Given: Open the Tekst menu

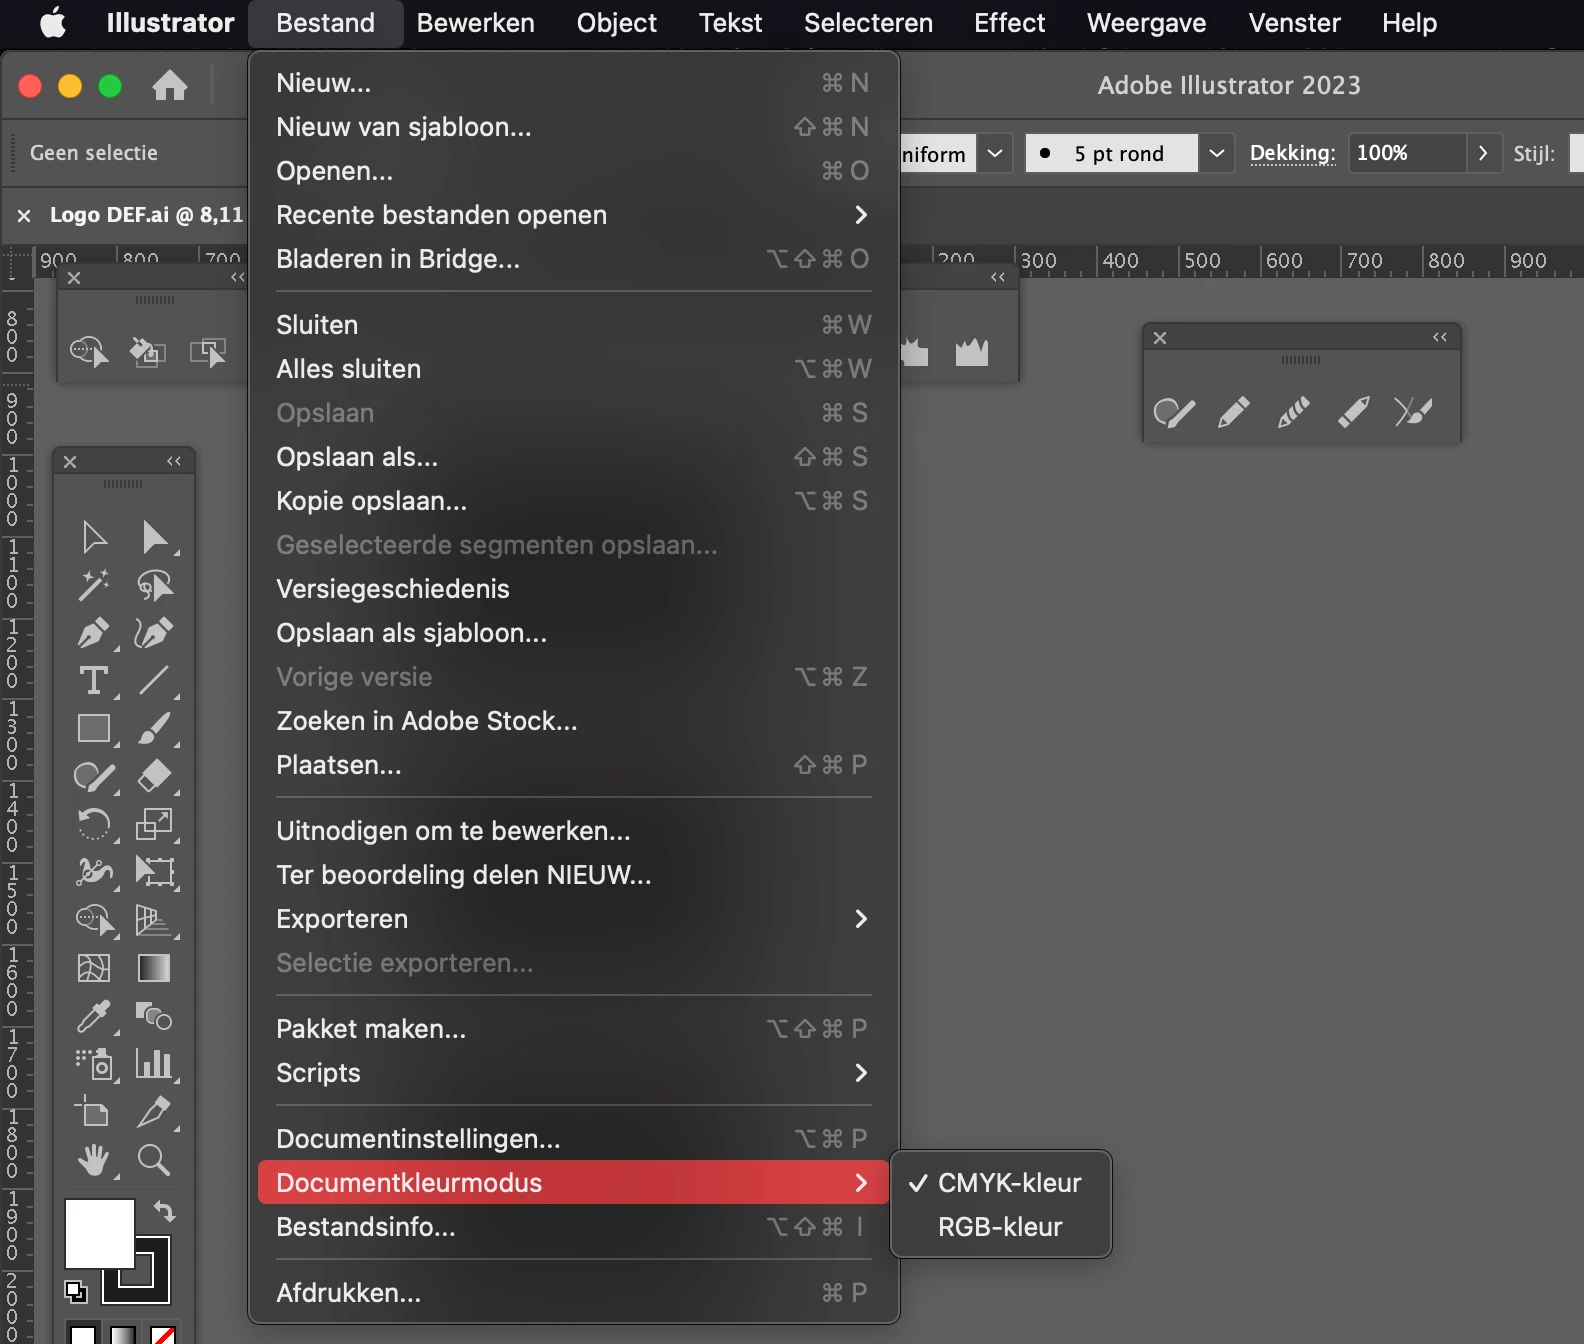Looking at the screenshot, I should (731, 23).
